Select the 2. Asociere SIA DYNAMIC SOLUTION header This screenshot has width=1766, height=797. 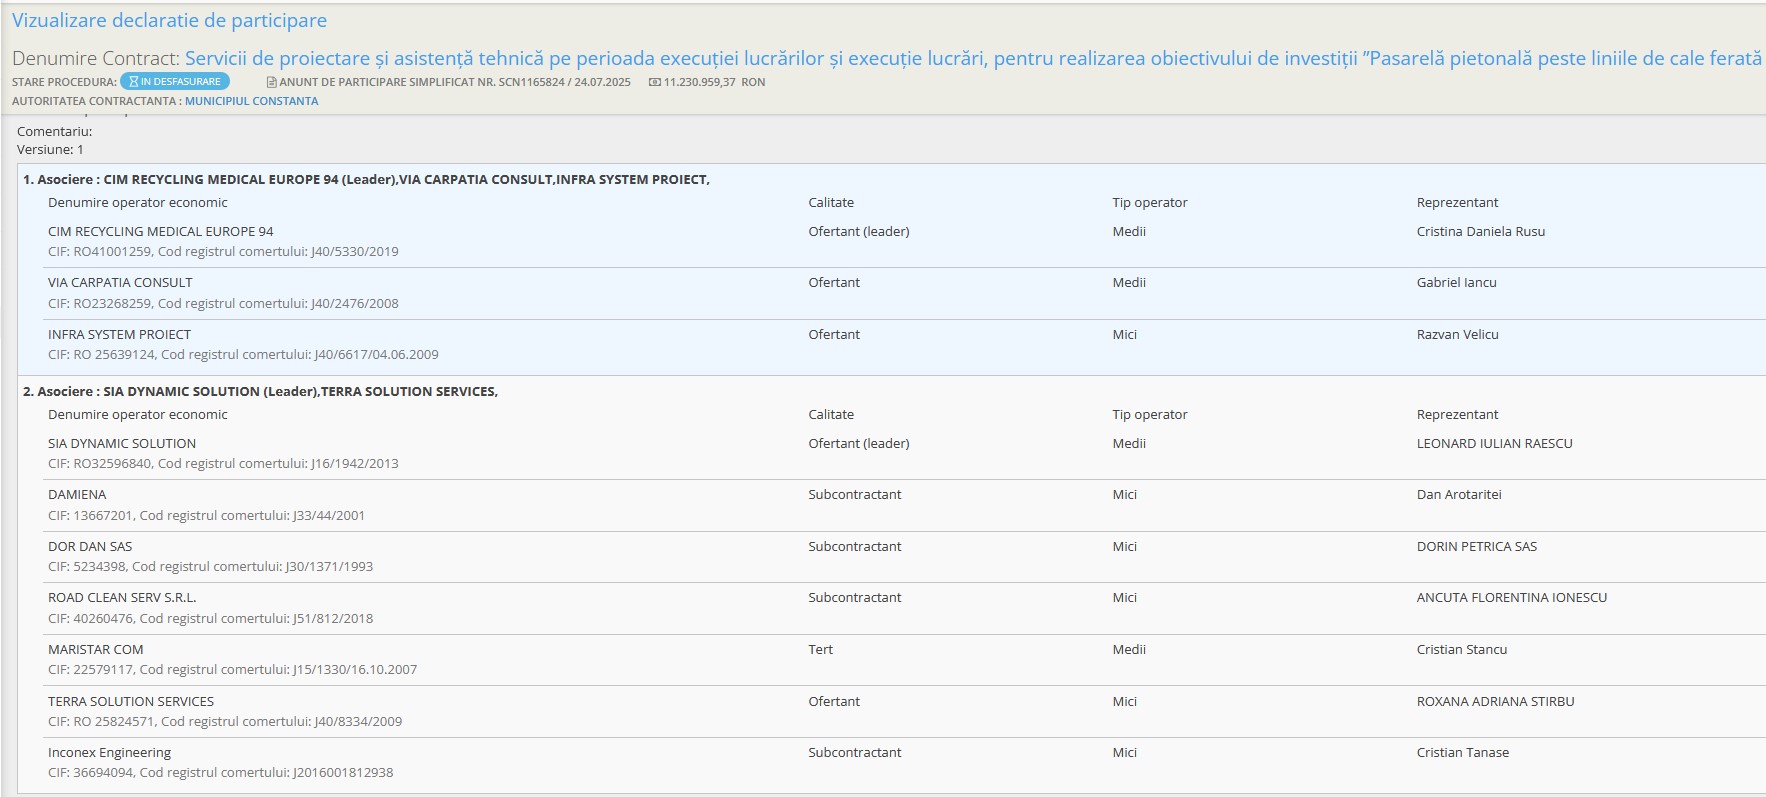(x=260, y=391)
